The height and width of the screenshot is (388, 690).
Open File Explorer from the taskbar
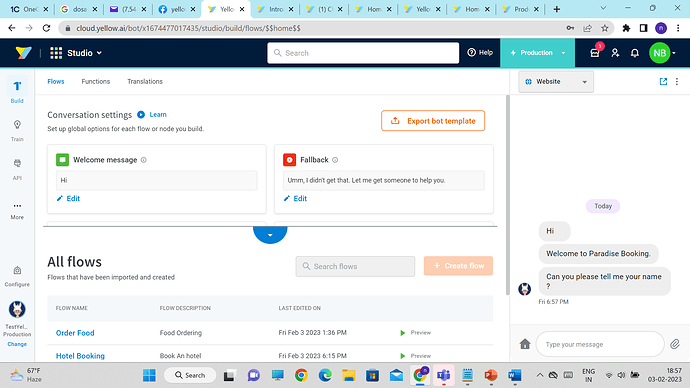pos(349,375)
